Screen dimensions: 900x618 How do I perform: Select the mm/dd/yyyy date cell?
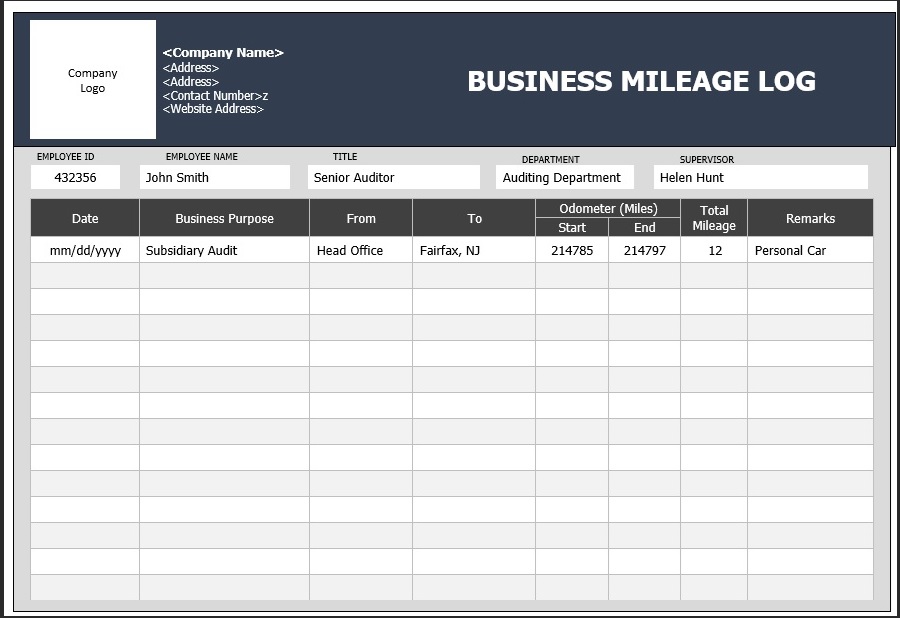coord(85,250)
